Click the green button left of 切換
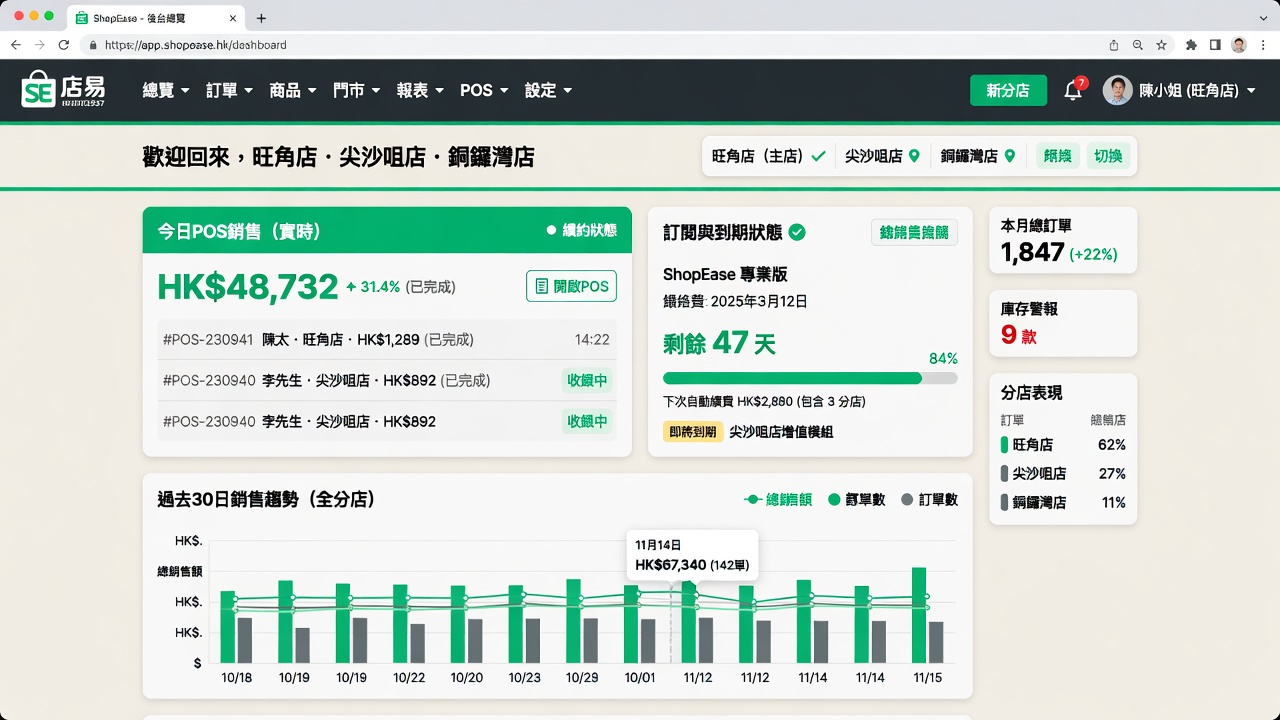The height and width of the screenshot is (720, 1280). click(x=1058, y=156)
